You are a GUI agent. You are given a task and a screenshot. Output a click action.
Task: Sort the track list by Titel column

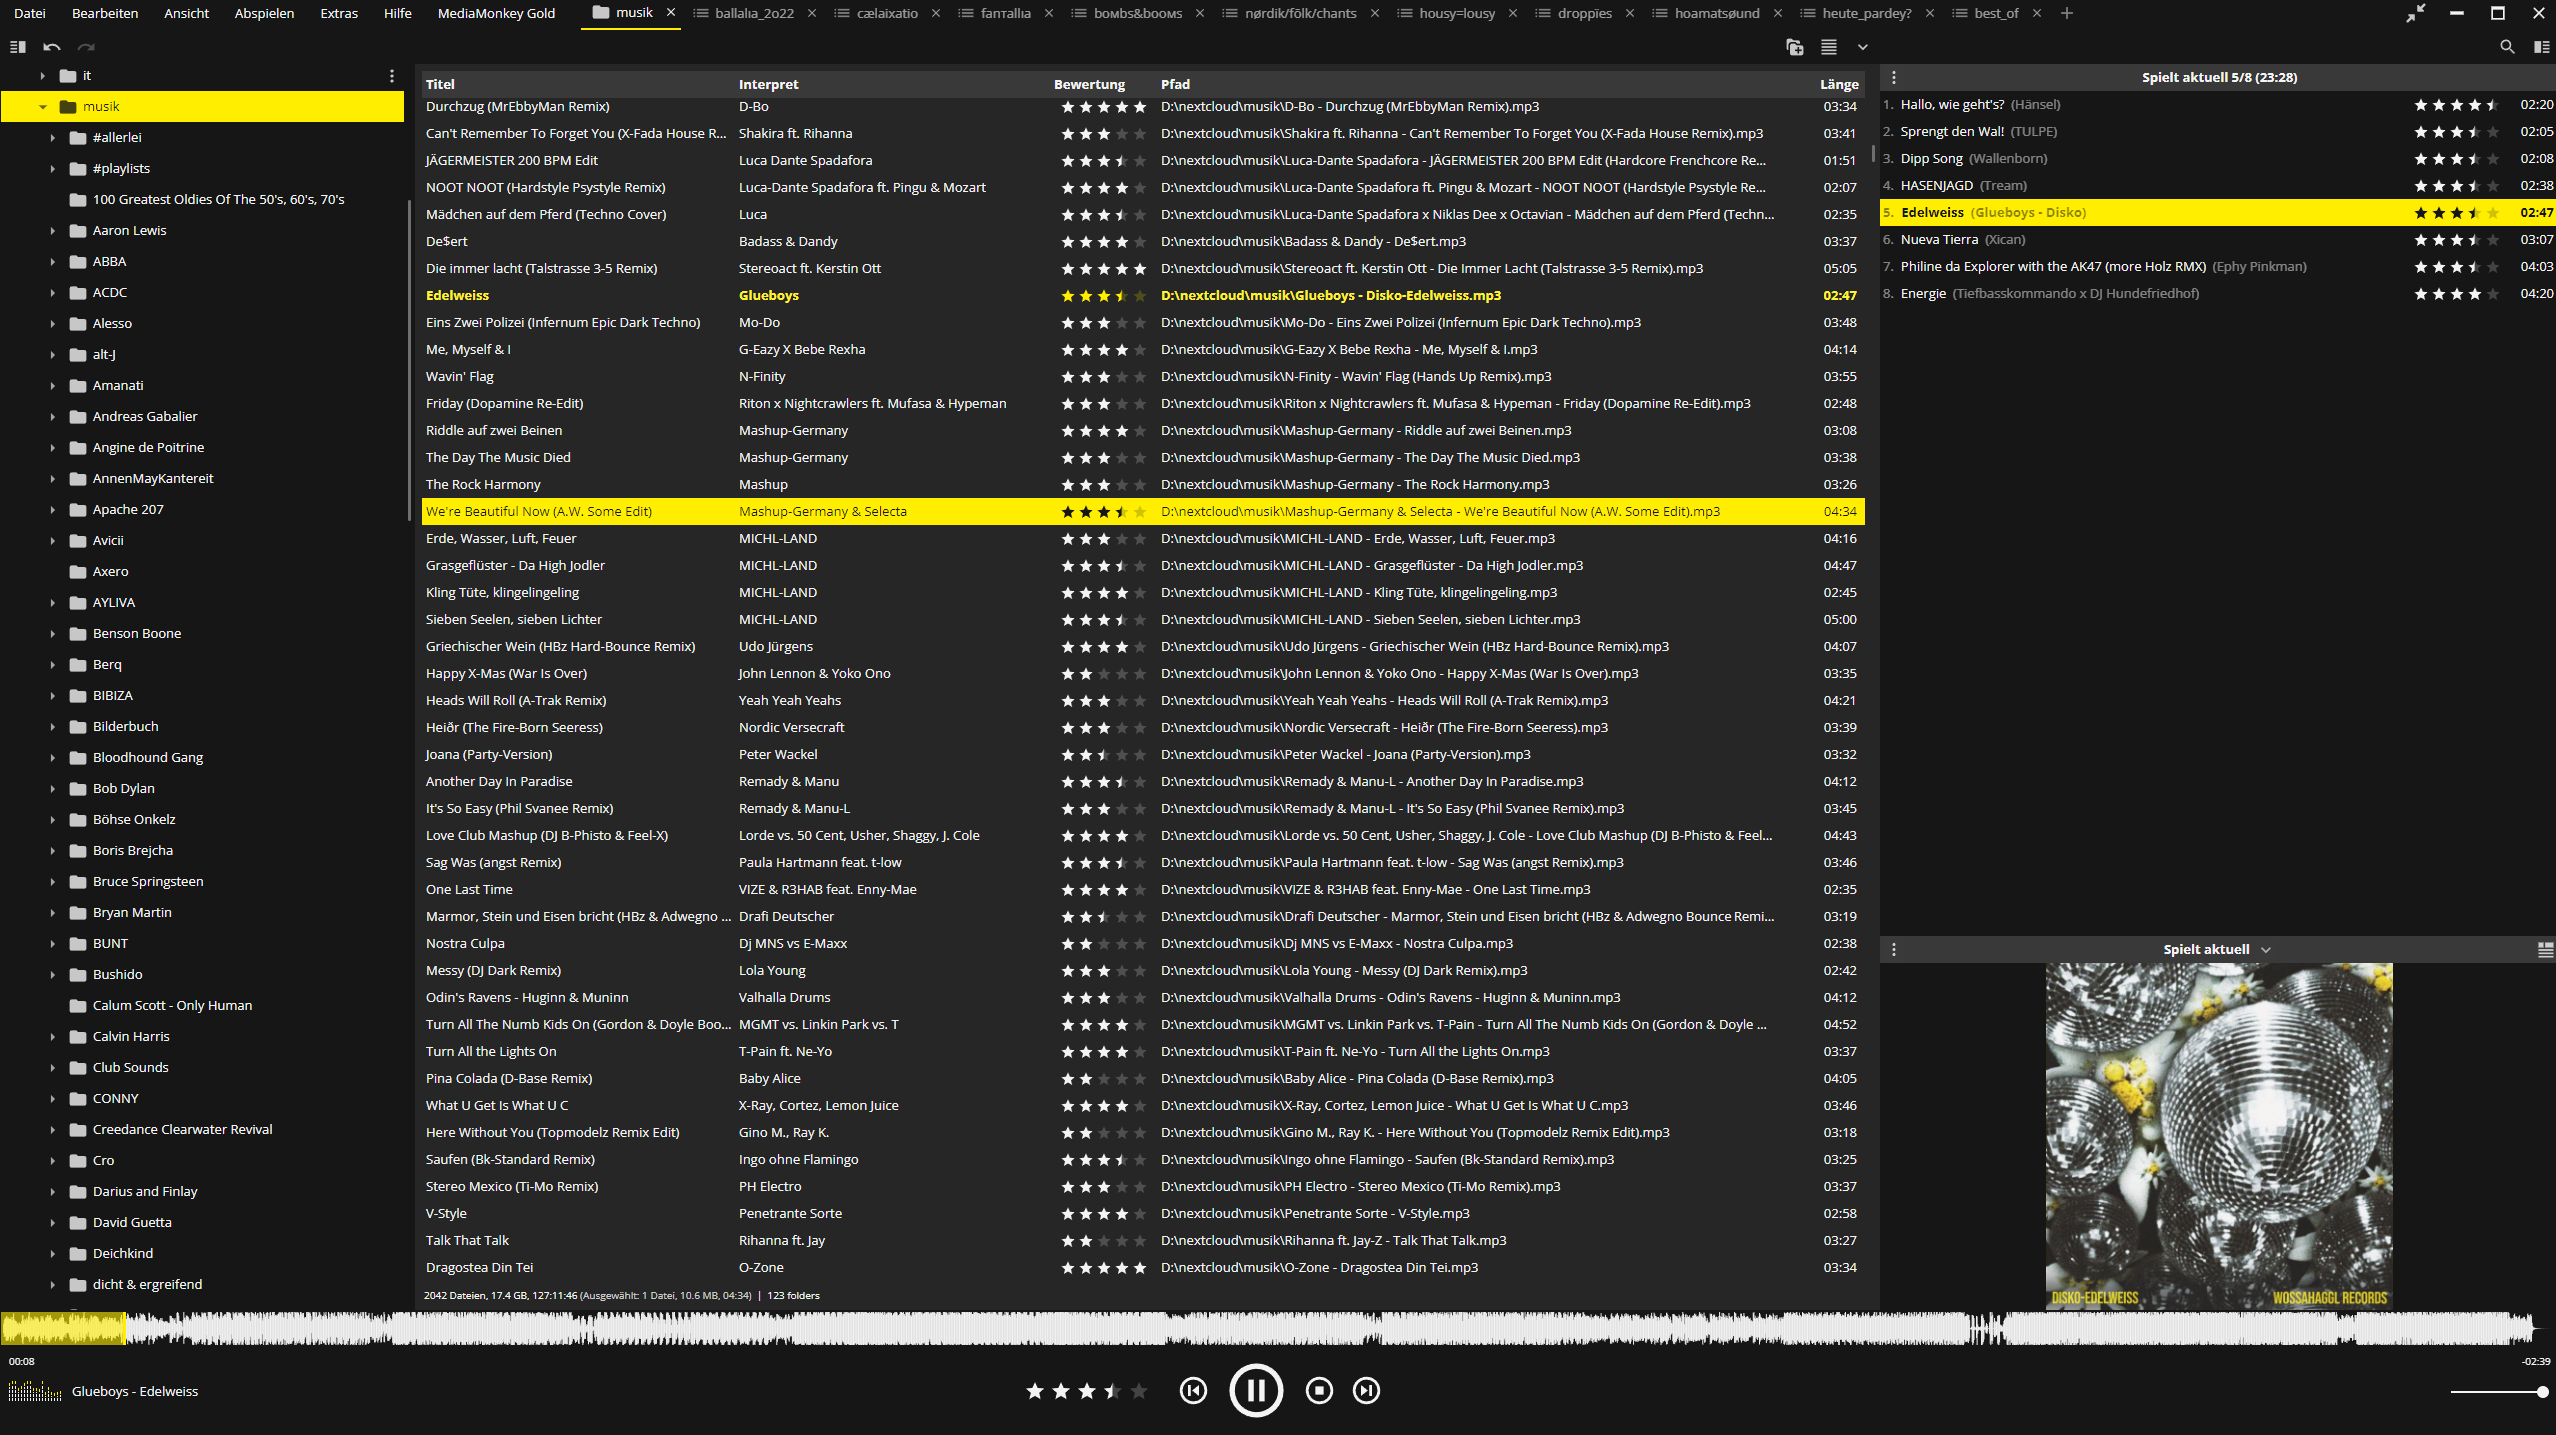(440, 85)
